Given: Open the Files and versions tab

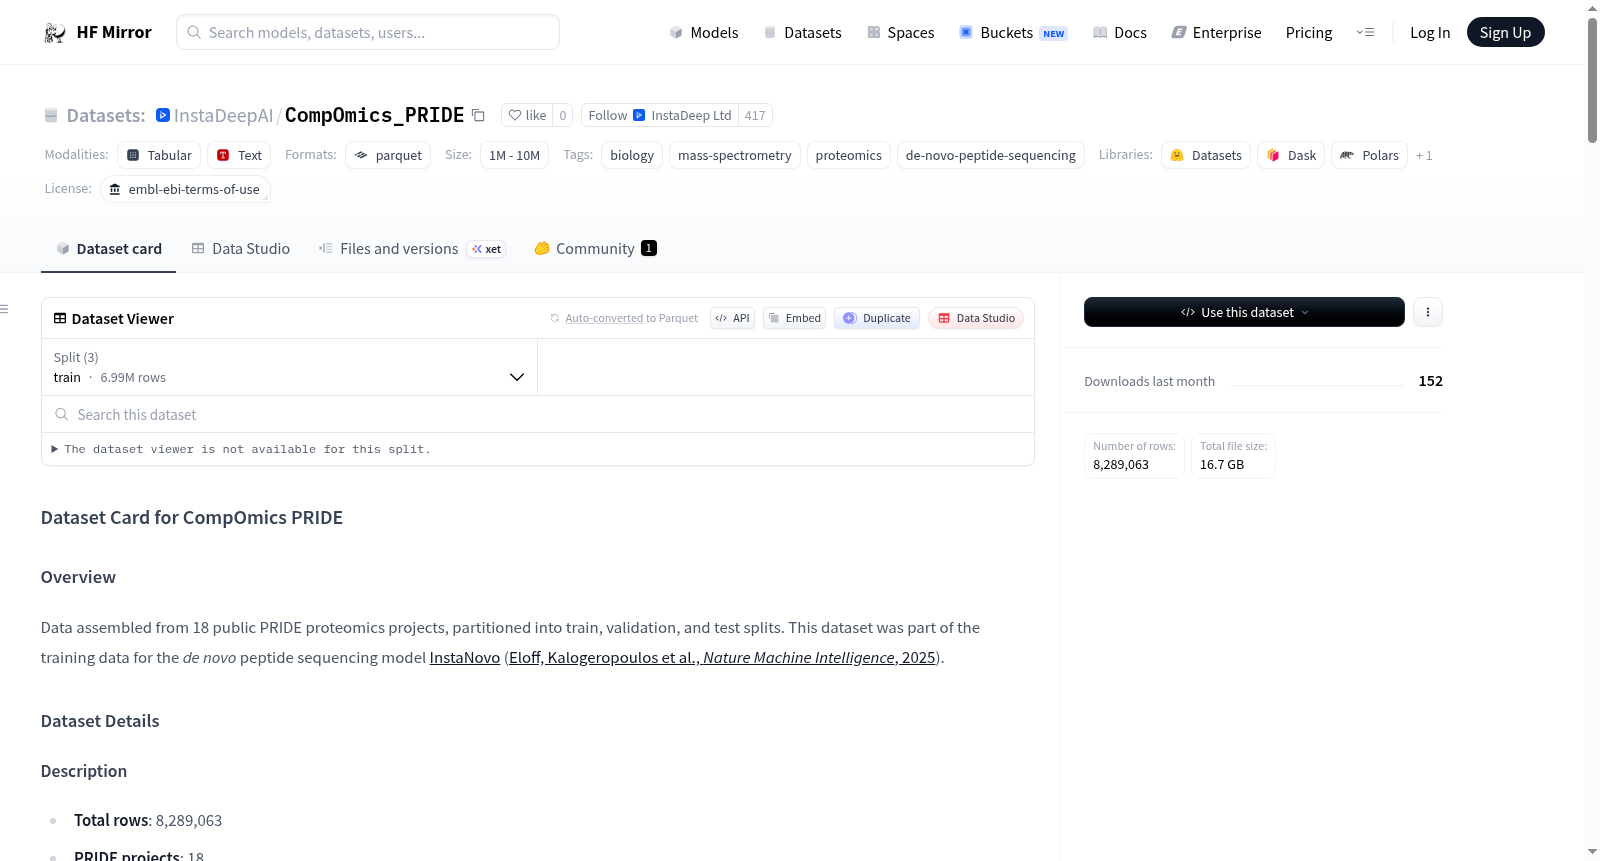Looking at the screenshot, I should (x=412, y=249).
